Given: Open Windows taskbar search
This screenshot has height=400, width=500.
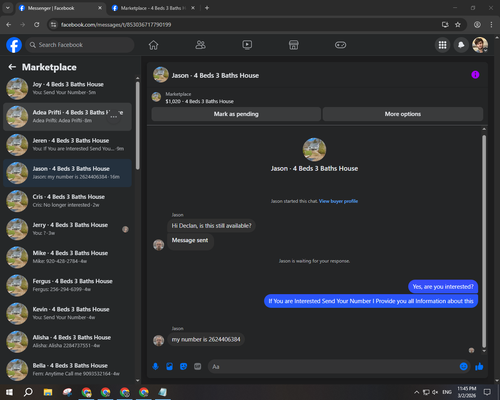Looking at the screenshot, I should coord(28,392).
